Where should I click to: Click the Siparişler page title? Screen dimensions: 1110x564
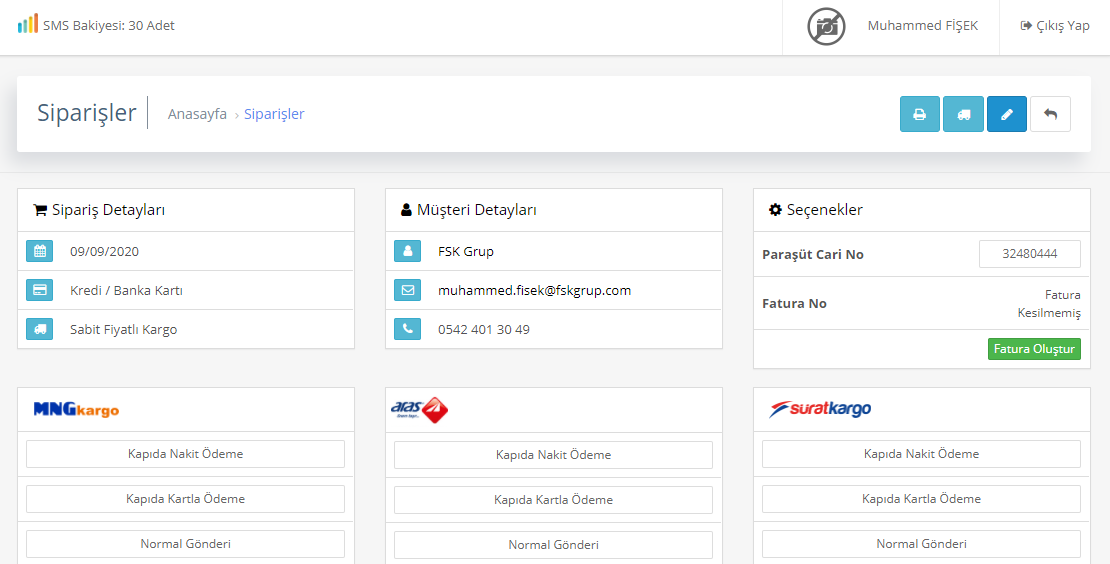click(x=86, y=113)
